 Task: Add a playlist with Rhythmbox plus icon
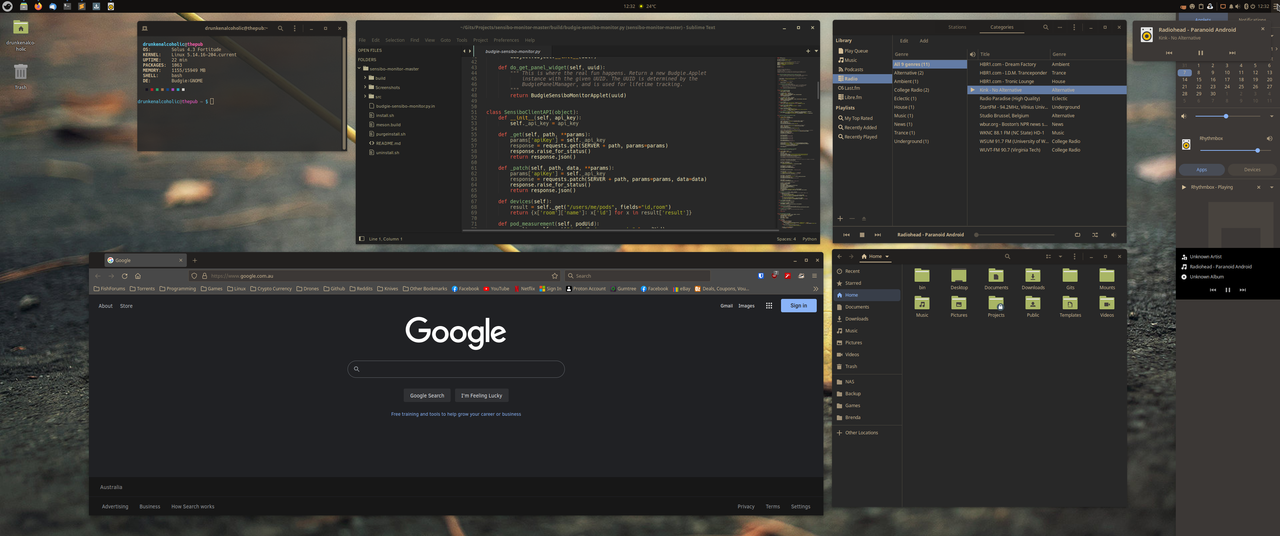coord(840,218)
